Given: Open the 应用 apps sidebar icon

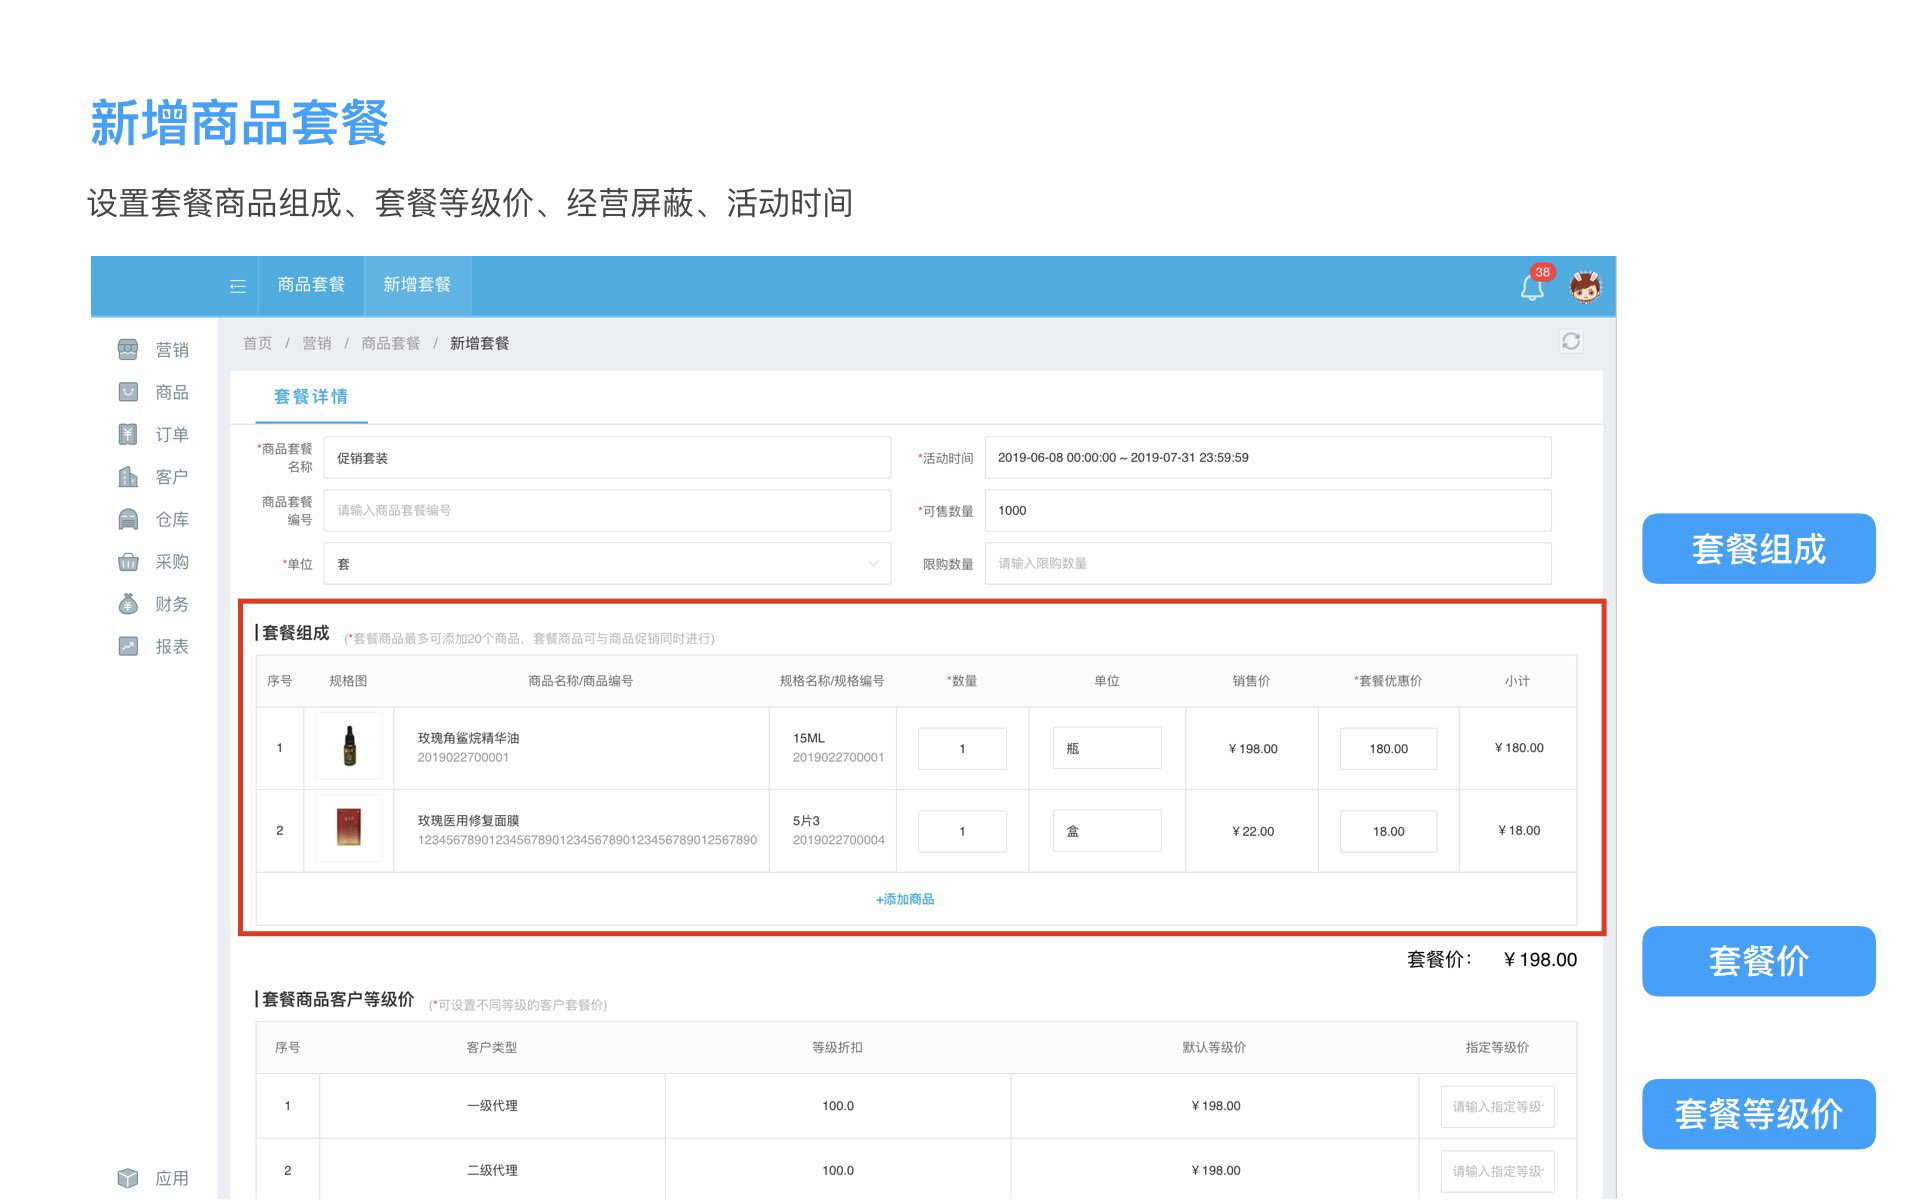Looking at the screenshot, I should pyautogui.click(x=128, y=1178).
